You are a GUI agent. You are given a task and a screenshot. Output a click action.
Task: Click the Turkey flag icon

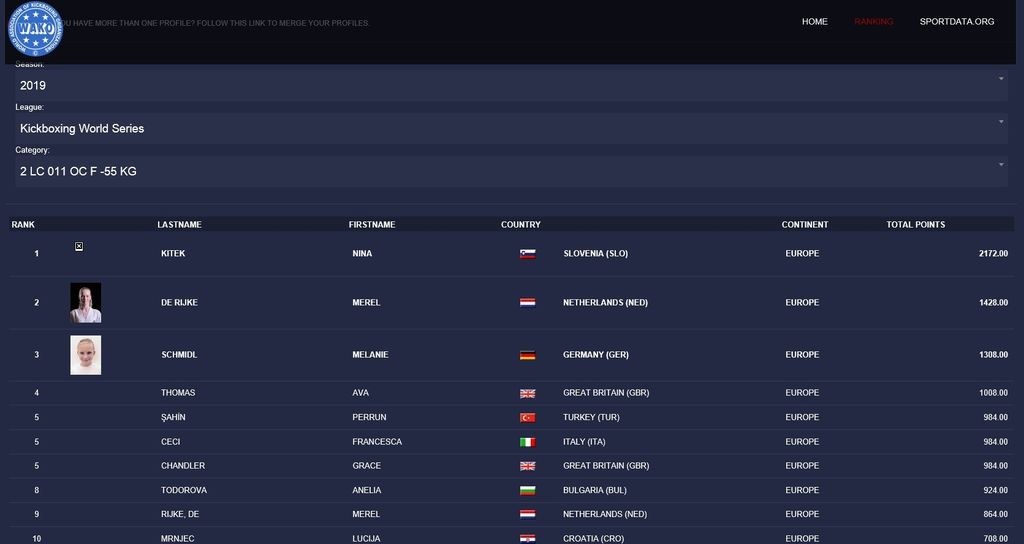tap(527, 418)
